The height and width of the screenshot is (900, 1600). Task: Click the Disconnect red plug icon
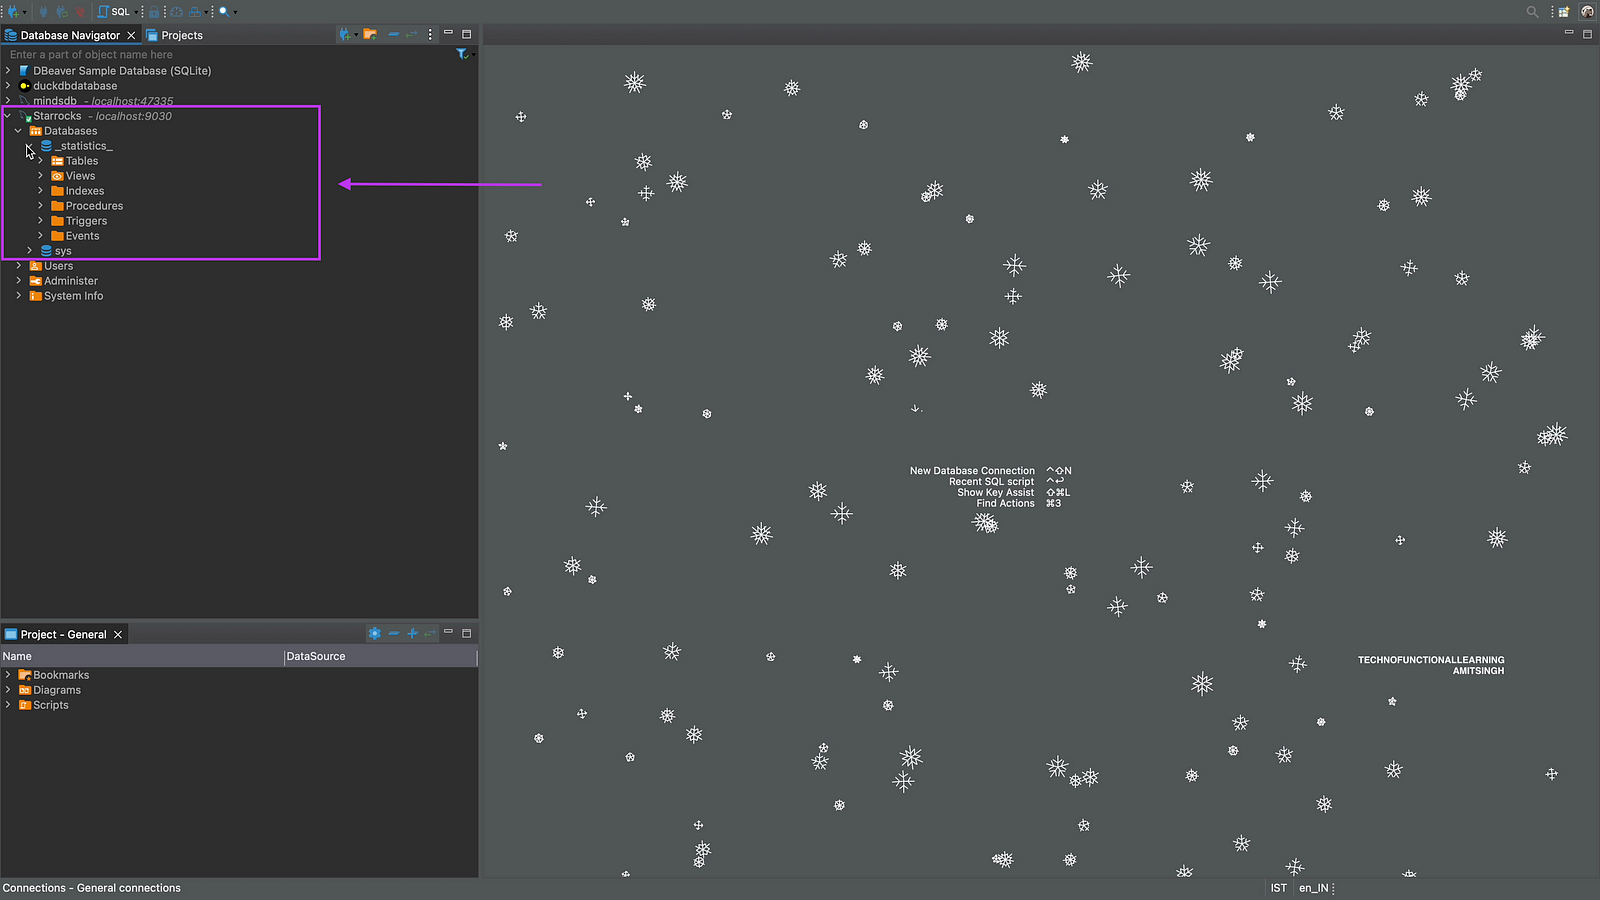click(x=79, y=12)
